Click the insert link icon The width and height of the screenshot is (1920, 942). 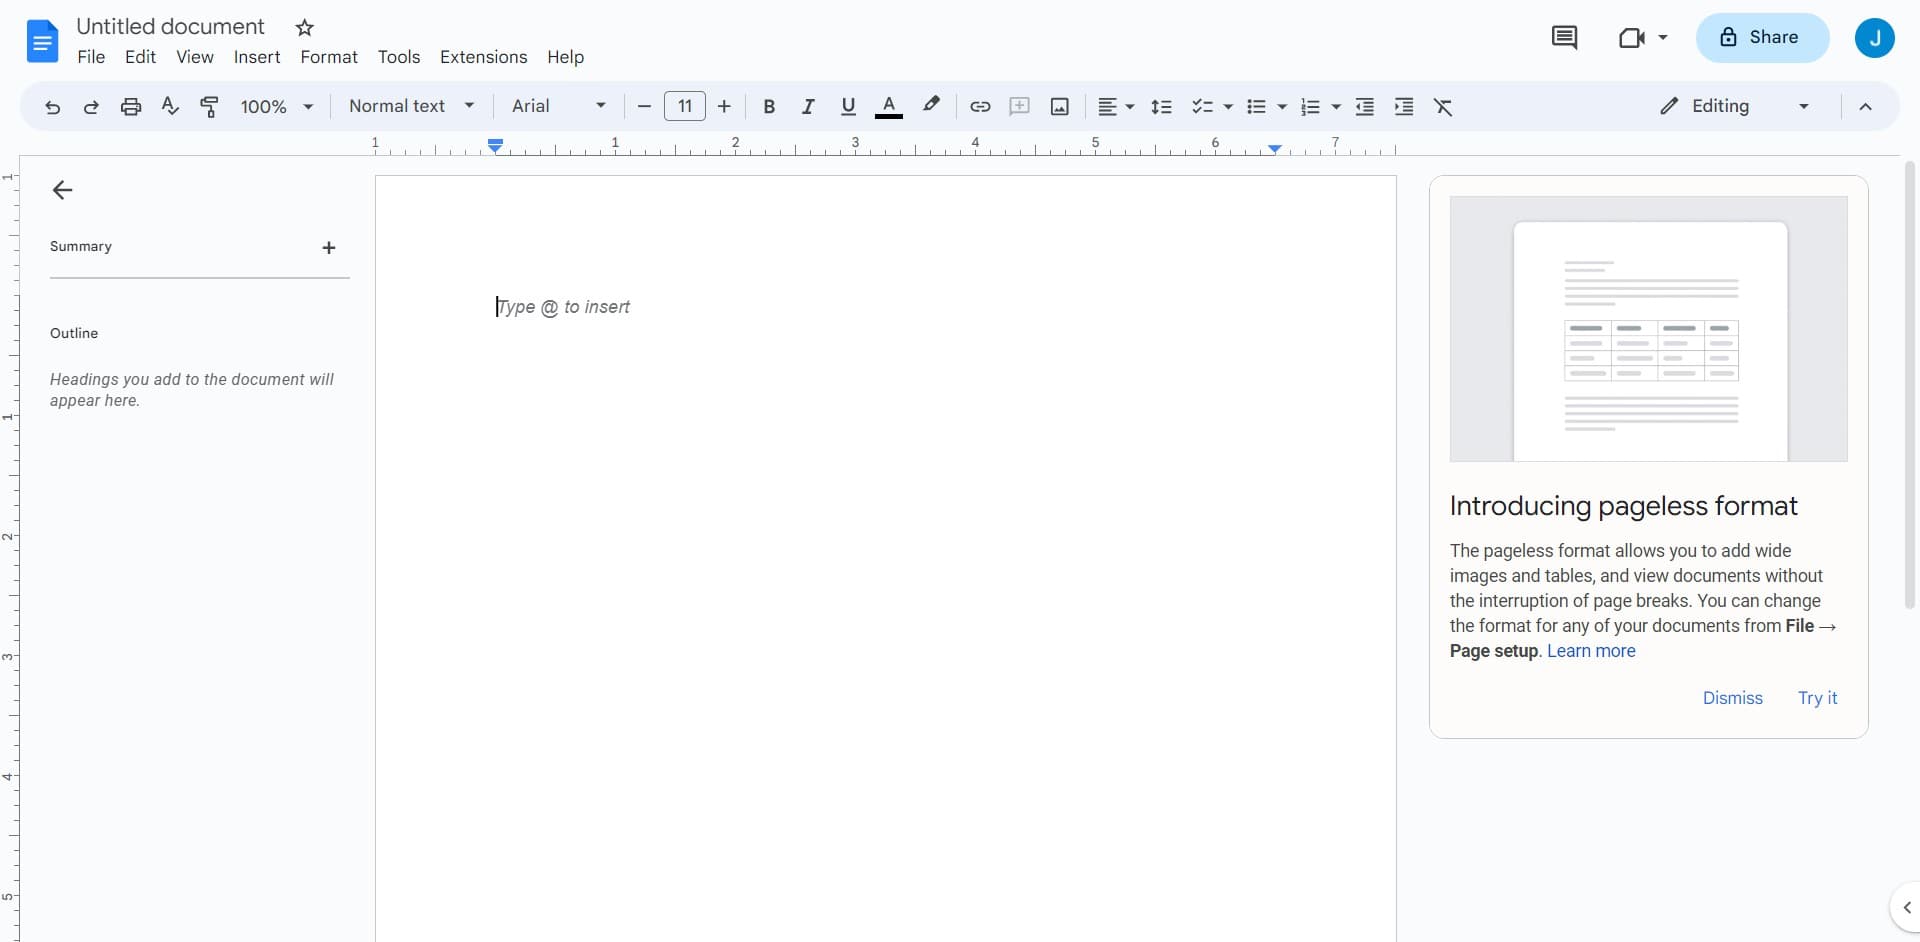tap(980, 107)
